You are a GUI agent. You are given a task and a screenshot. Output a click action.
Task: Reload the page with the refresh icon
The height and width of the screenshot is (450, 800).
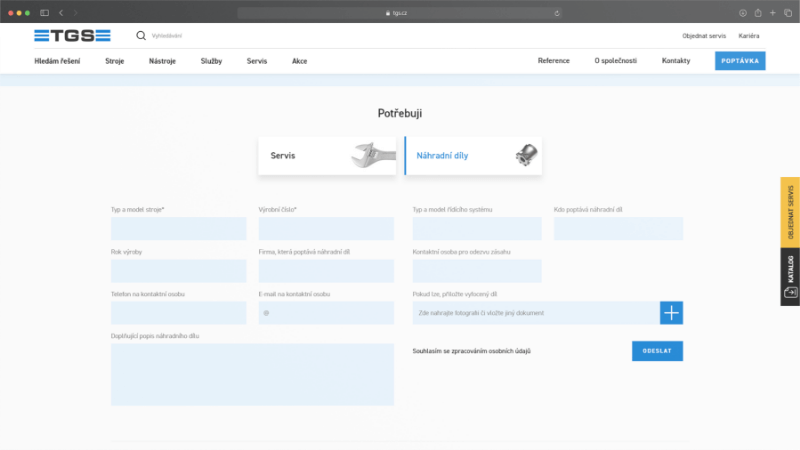tap(557, 13)
